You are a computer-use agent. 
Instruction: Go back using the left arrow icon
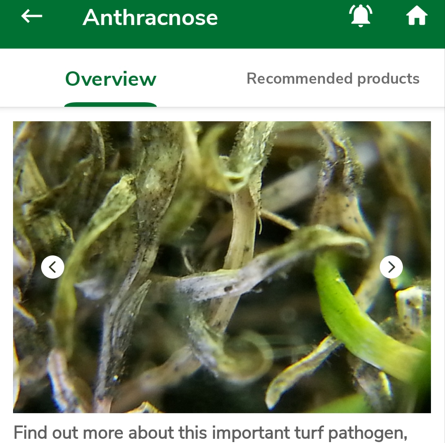pyautogui.click(x=32, y=16)
